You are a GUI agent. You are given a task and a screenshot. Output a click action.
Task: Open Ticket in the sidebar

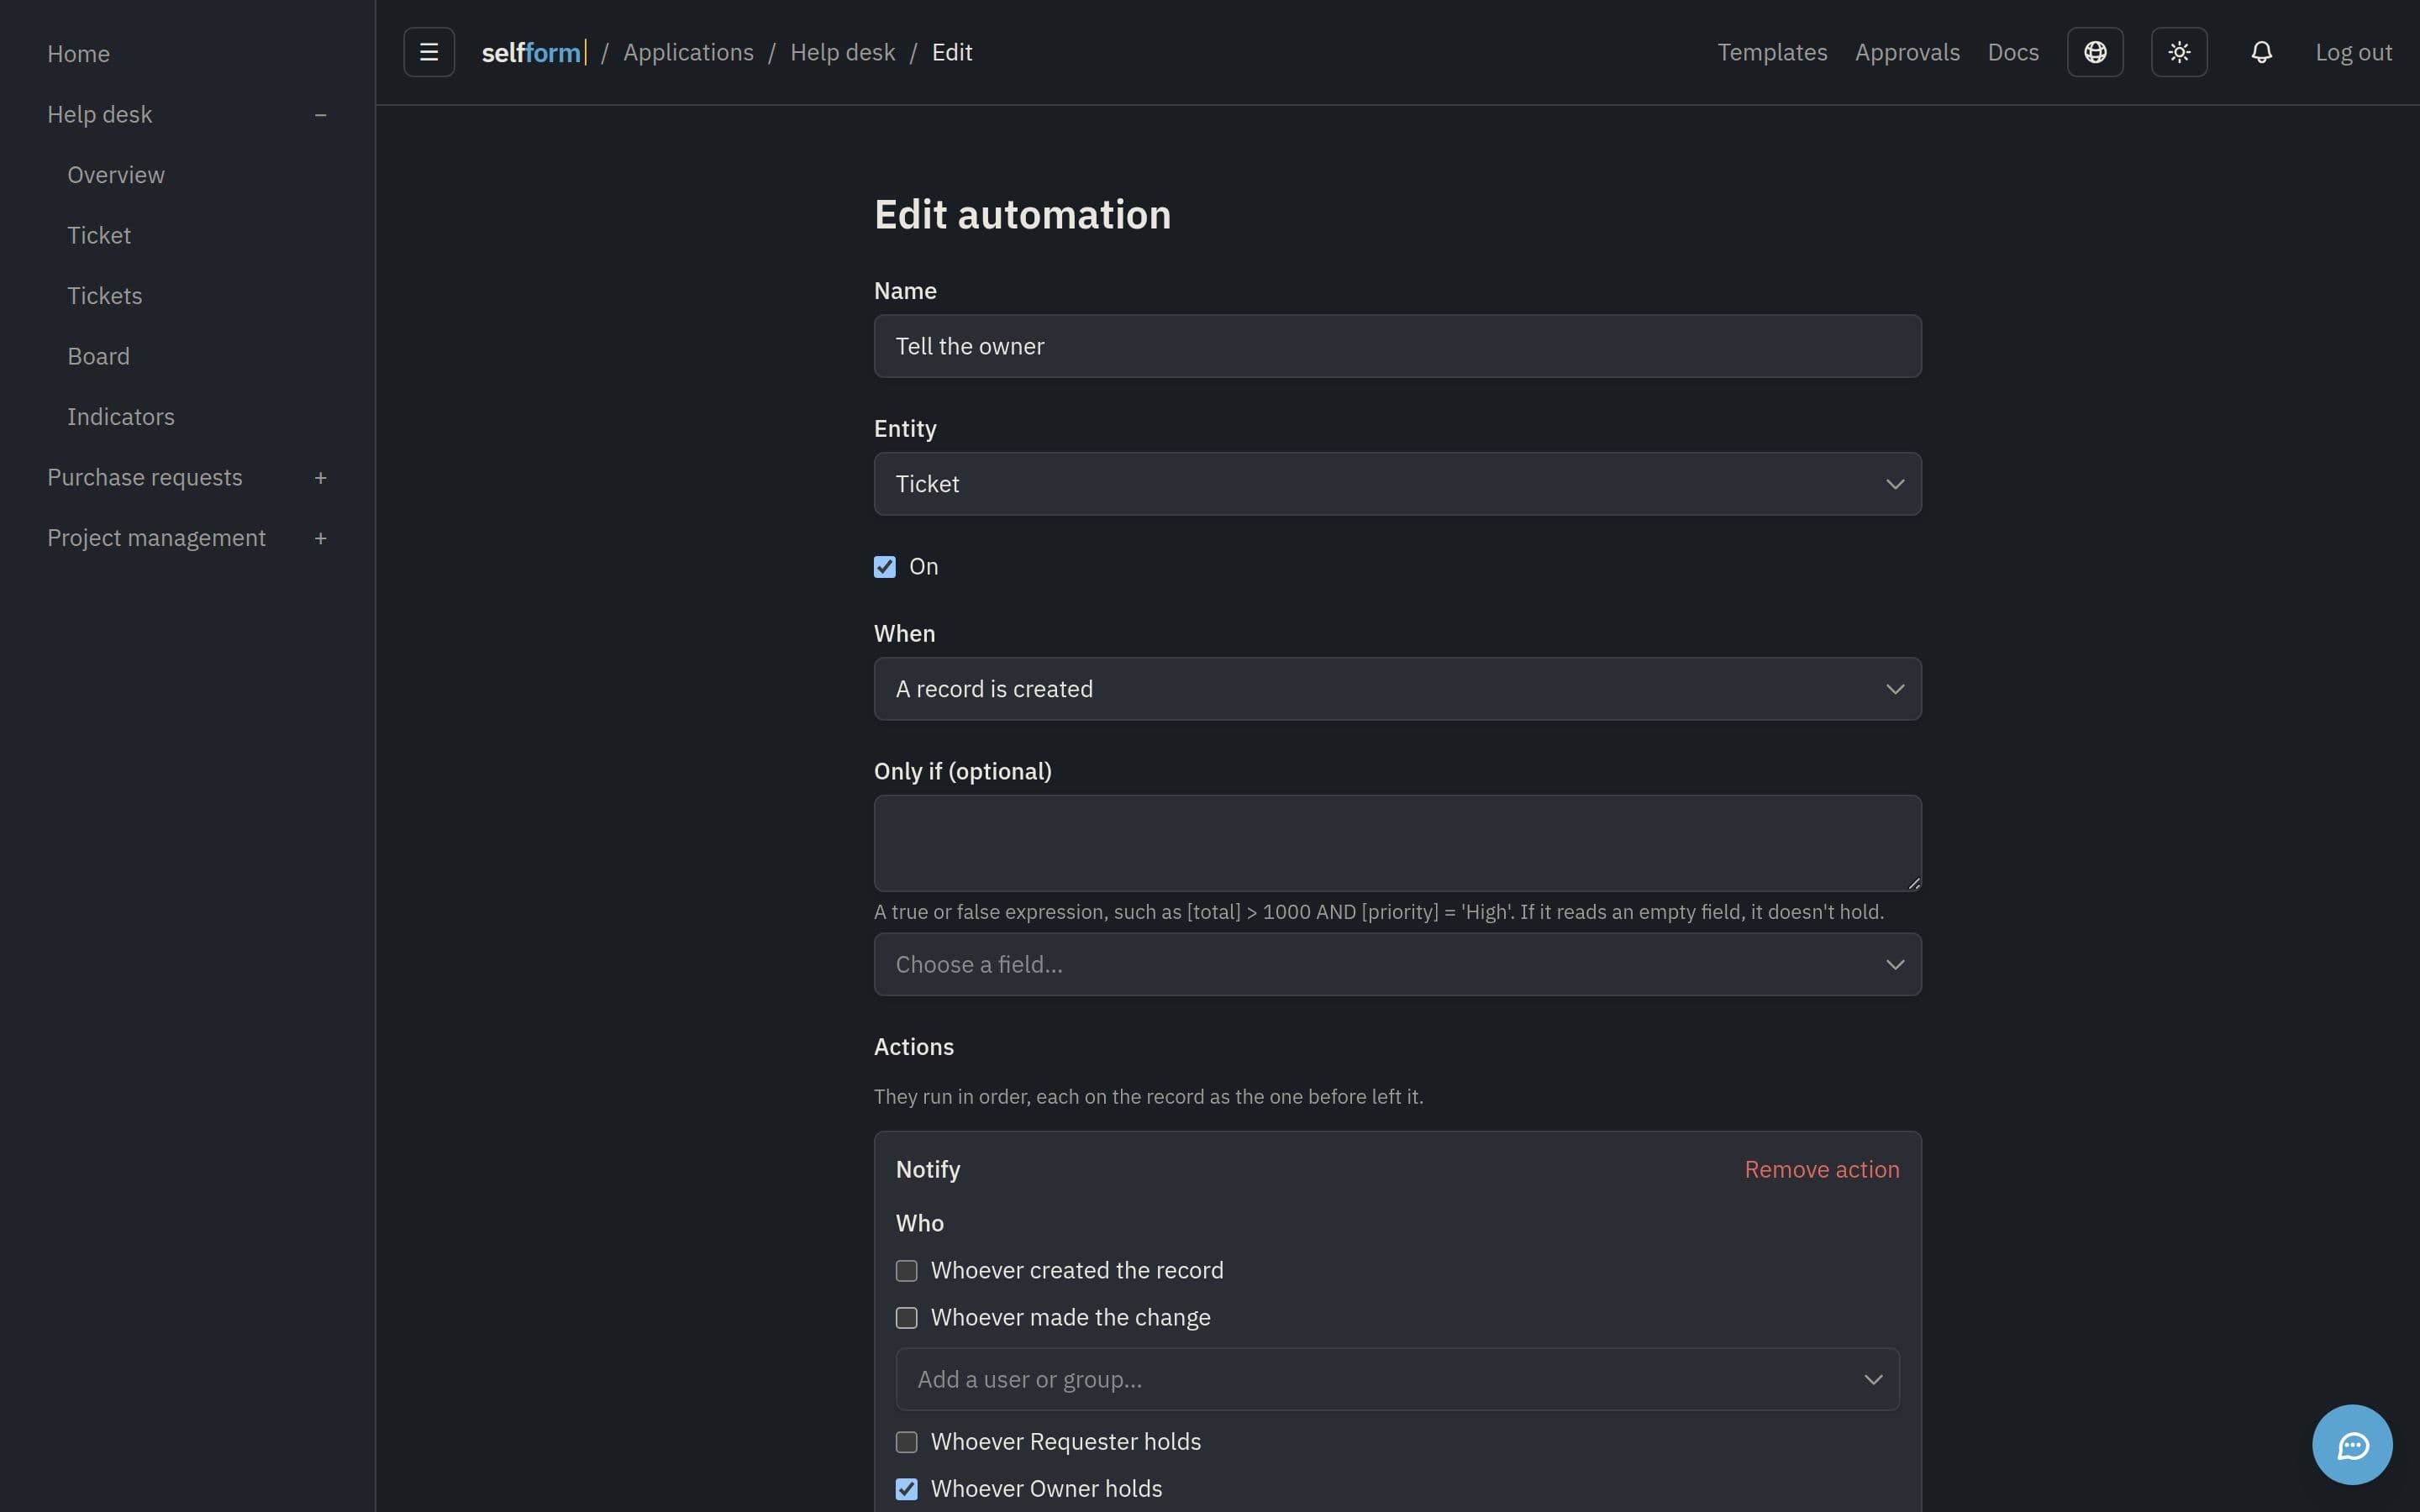coord(99,235)
